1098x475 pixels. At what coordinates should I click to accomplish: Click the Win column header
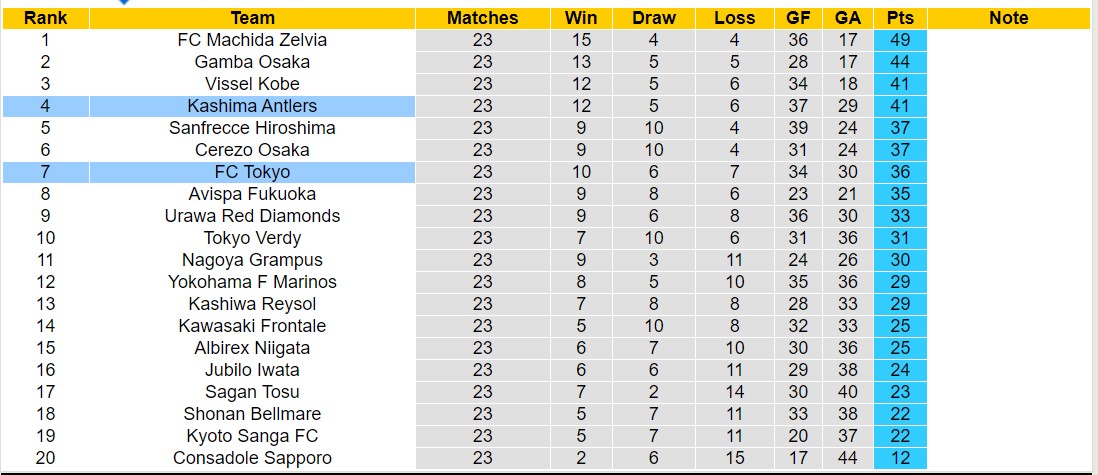pos(581,18)
